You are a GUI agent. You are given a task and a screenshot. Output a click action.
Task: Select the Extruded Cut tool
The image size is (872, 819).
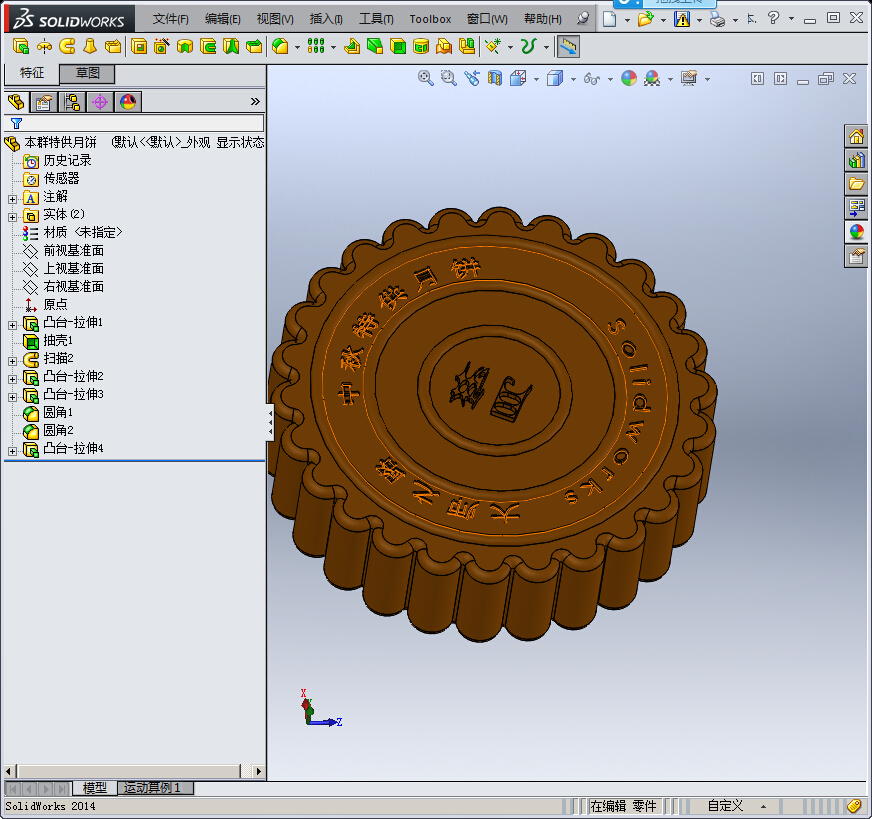[x=139, y=47]
